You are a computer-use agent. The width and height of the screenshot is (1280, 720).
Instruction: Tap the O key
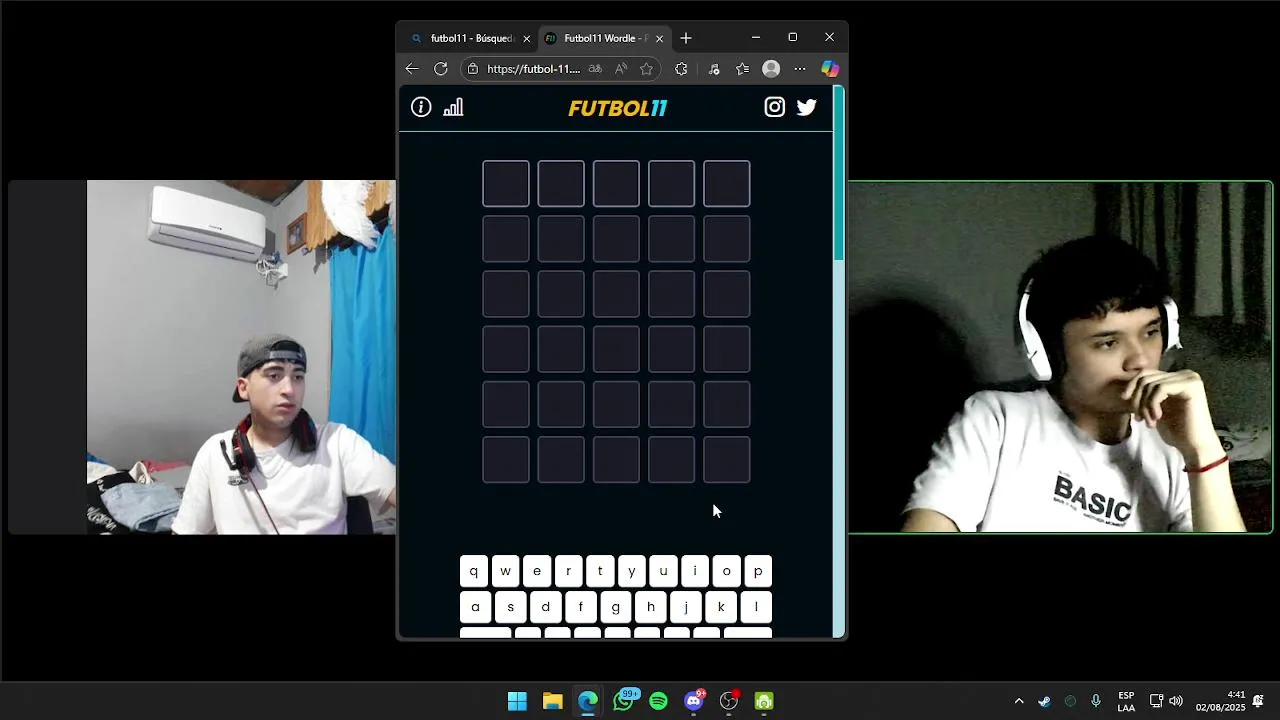[x=727, y=571]
